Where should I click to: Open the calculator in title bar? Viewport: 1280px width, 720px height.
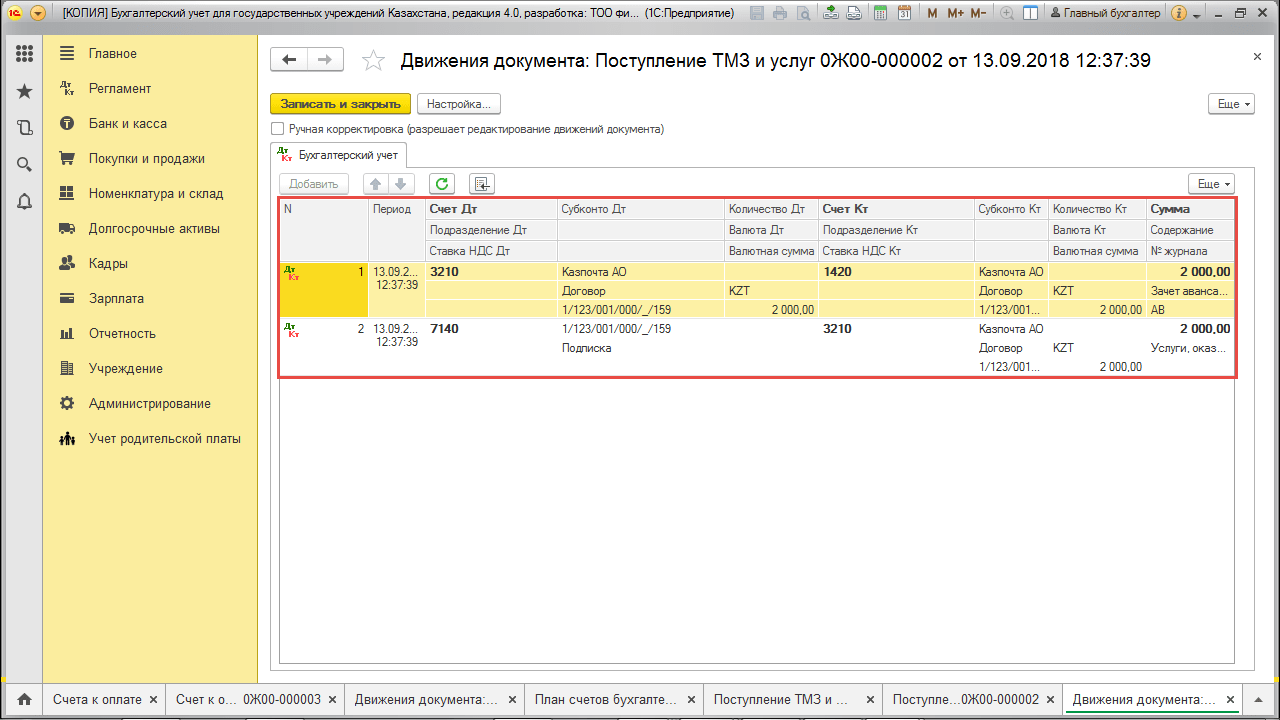point(879,14)
